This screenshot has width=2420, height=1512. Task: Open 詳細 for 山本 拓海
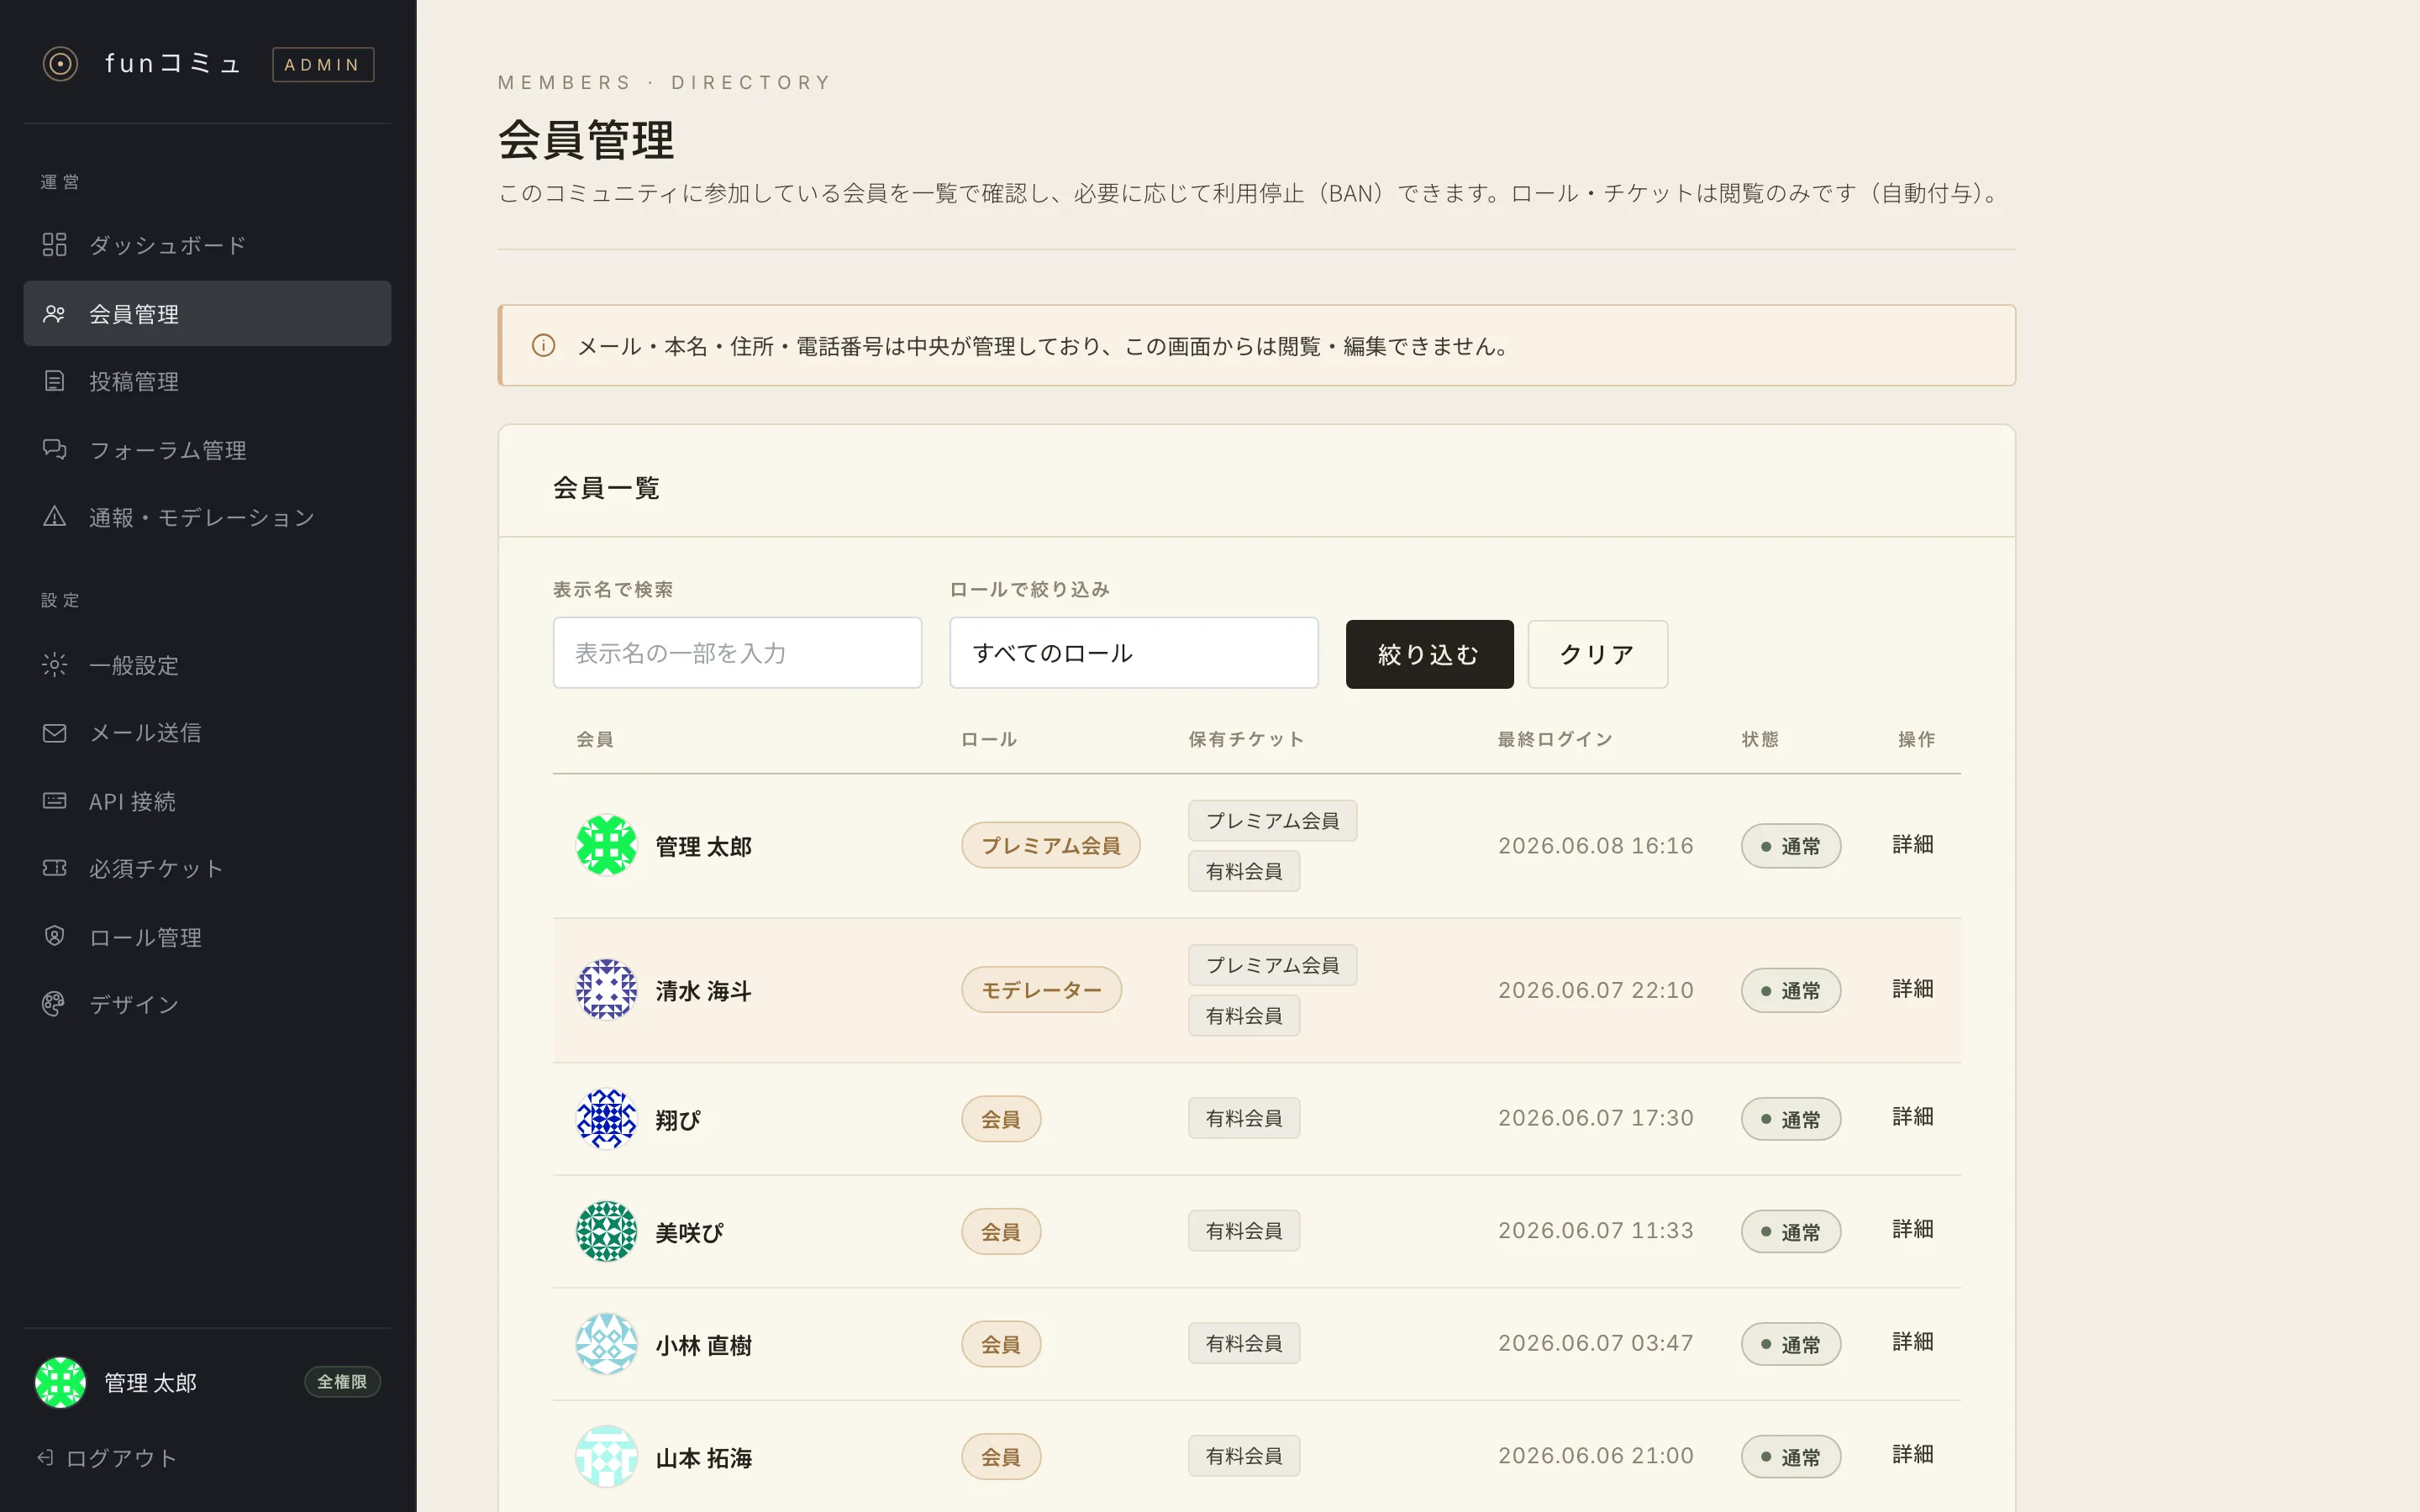coord(1913,1454)
